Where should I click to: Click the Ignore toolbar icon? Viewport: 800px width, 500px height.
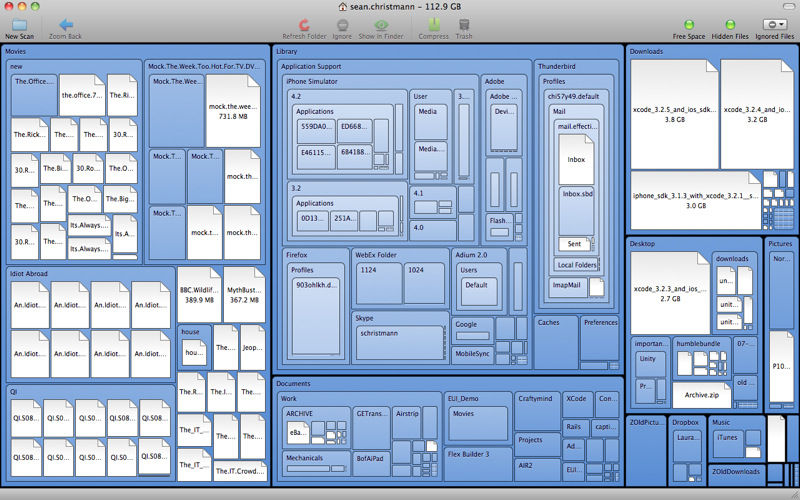click(342, 24)
